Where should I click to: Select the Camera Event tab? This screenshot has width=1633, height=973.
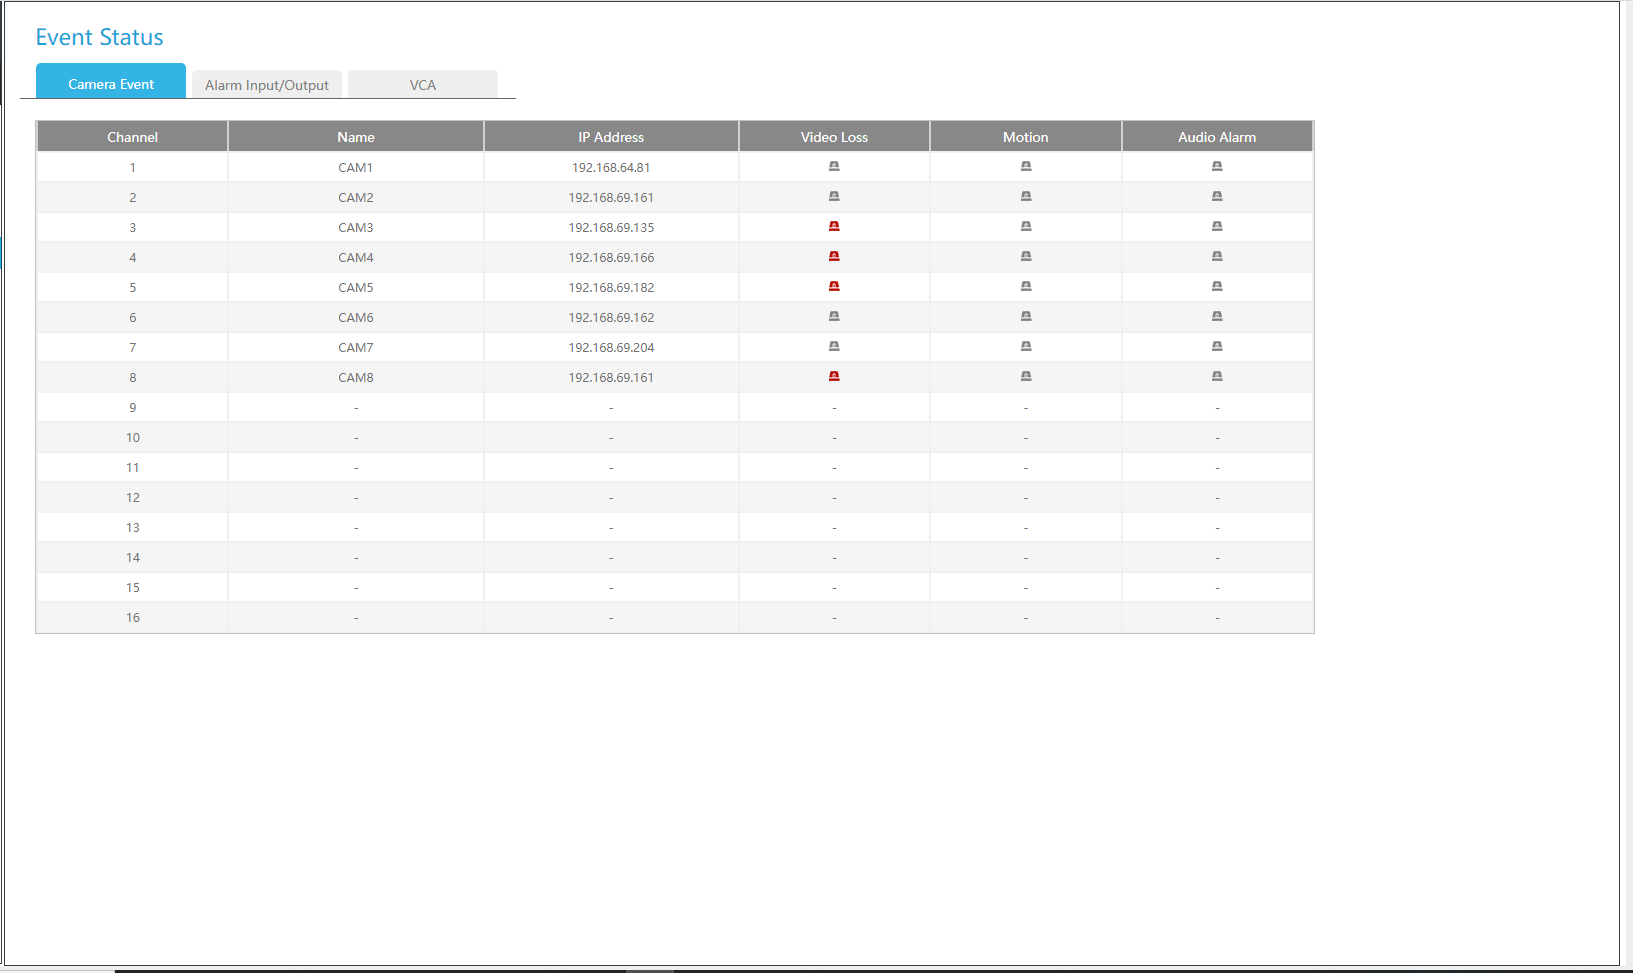tap(111, 84)
